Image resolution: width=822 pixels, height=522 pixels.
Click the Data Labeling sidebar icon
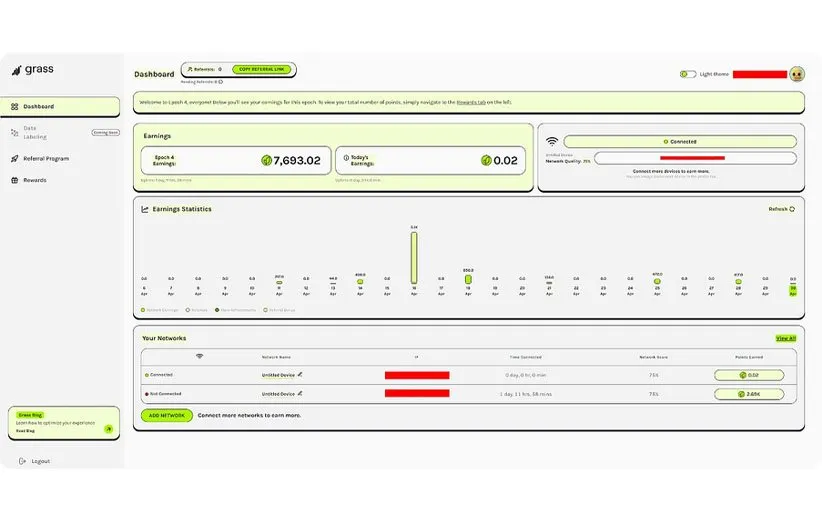click(x=14, y=132)
